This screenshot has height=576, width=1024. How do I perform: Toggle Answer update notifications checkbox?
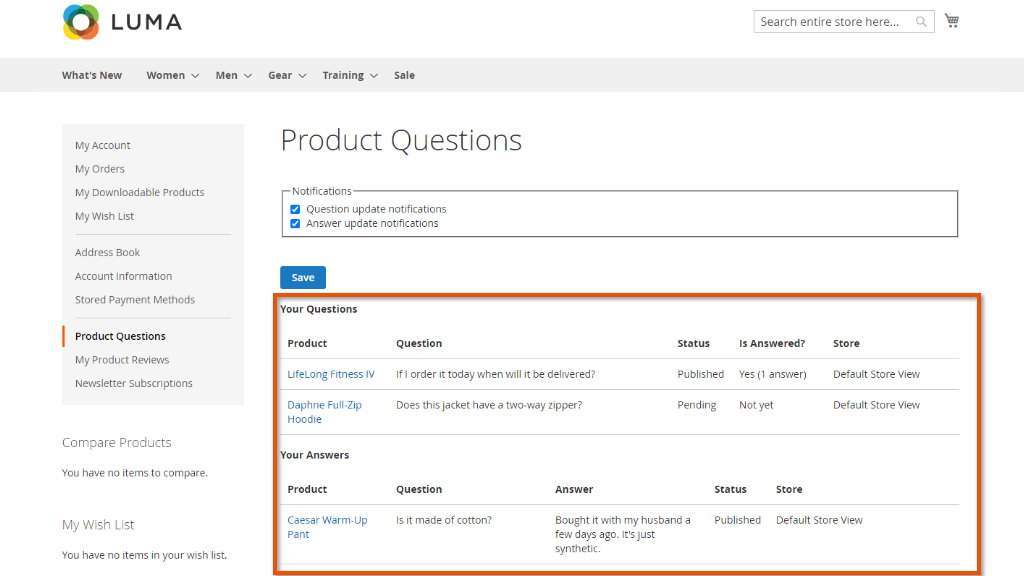[x=295, y=223]
